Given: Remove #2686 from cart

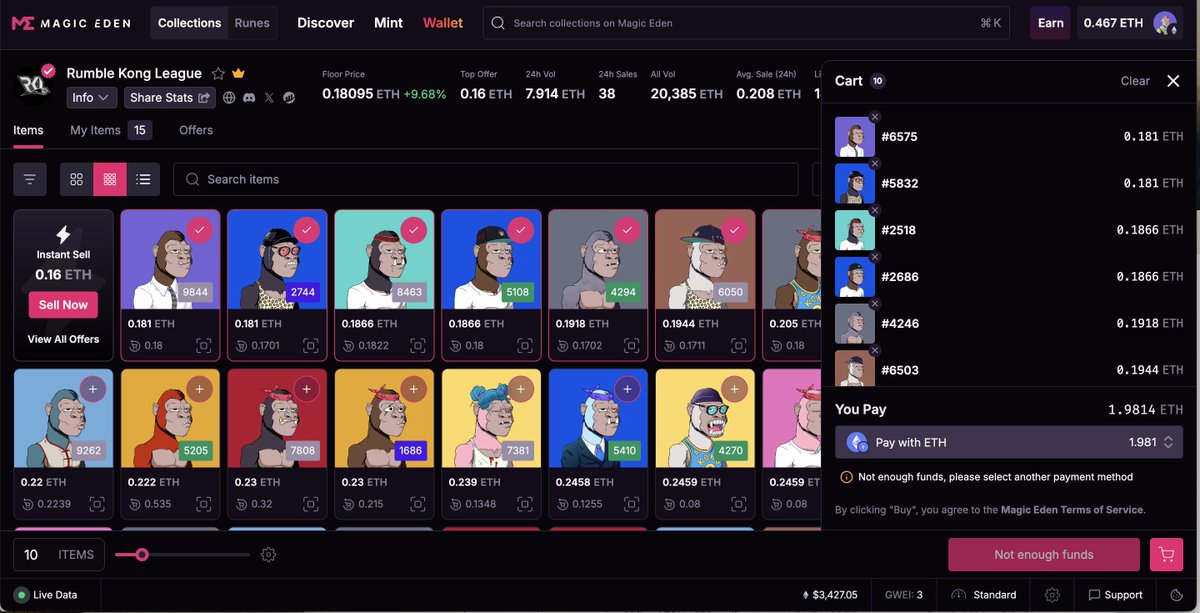Looking at the screenshot, I should point(875,257).
